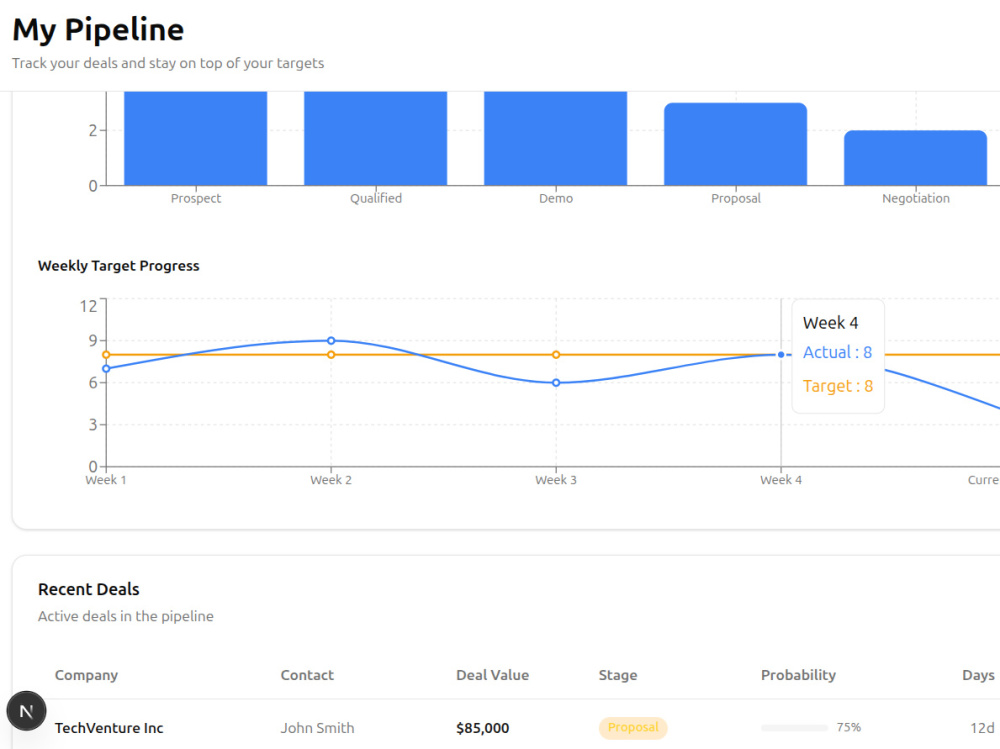1000x749 pixels.
Task: Click the Days column header
Action: click(x=978, y=675)
